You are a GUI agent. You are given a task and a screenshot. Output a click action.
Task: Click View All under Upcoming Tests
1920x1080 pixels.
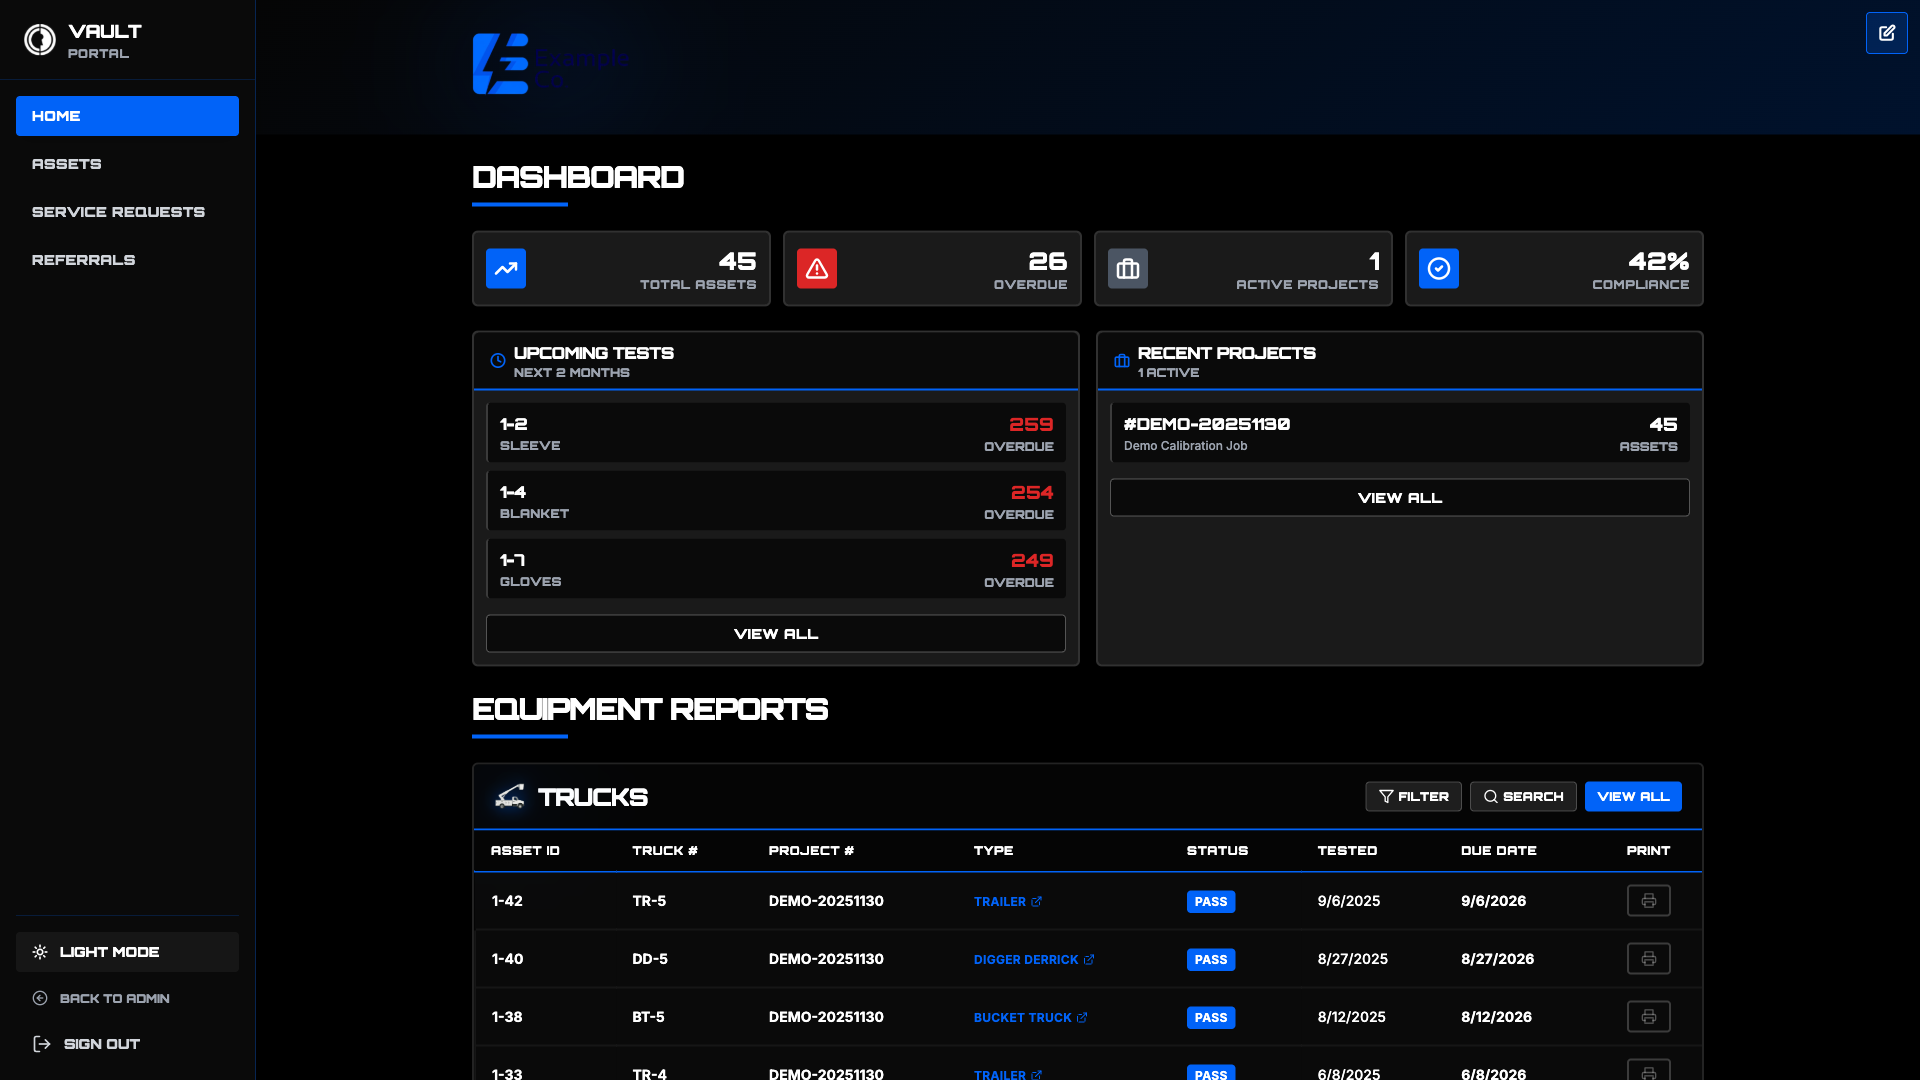776,633
